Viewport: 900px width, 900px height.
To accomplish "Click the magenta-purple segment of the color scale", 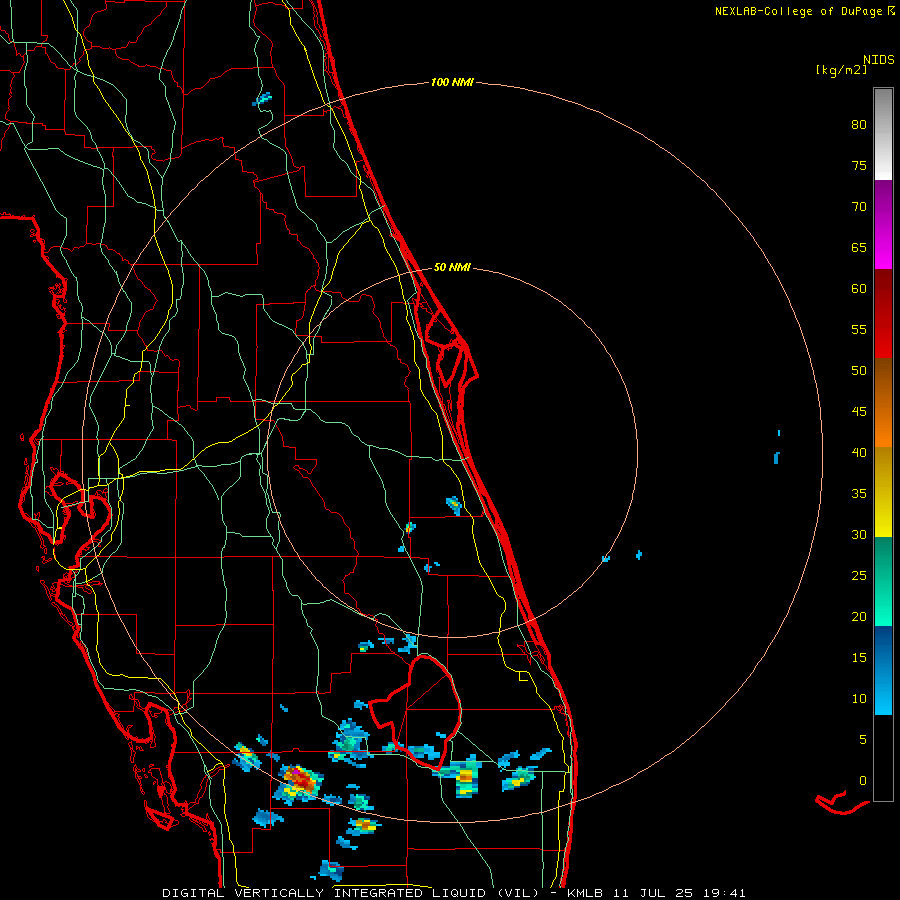I will point(883,224).
